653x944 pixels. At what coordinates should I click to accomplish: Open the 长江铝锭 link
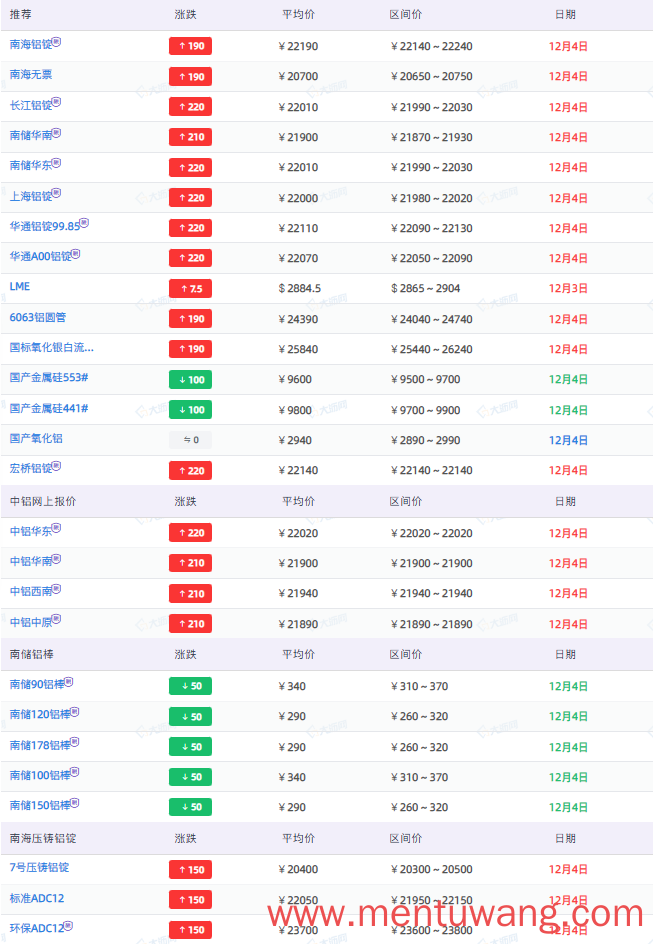tap(31, 106)
